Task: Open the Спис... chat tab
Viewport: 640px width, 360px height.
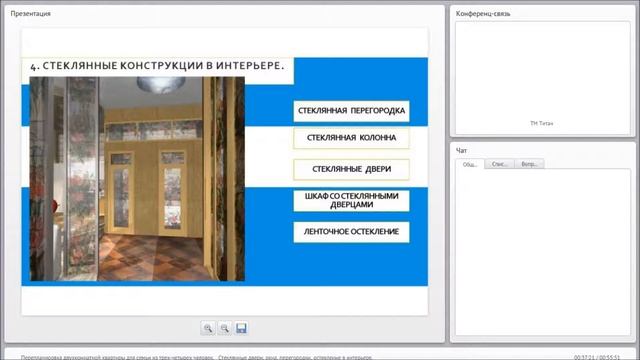Action: (499, 164)
